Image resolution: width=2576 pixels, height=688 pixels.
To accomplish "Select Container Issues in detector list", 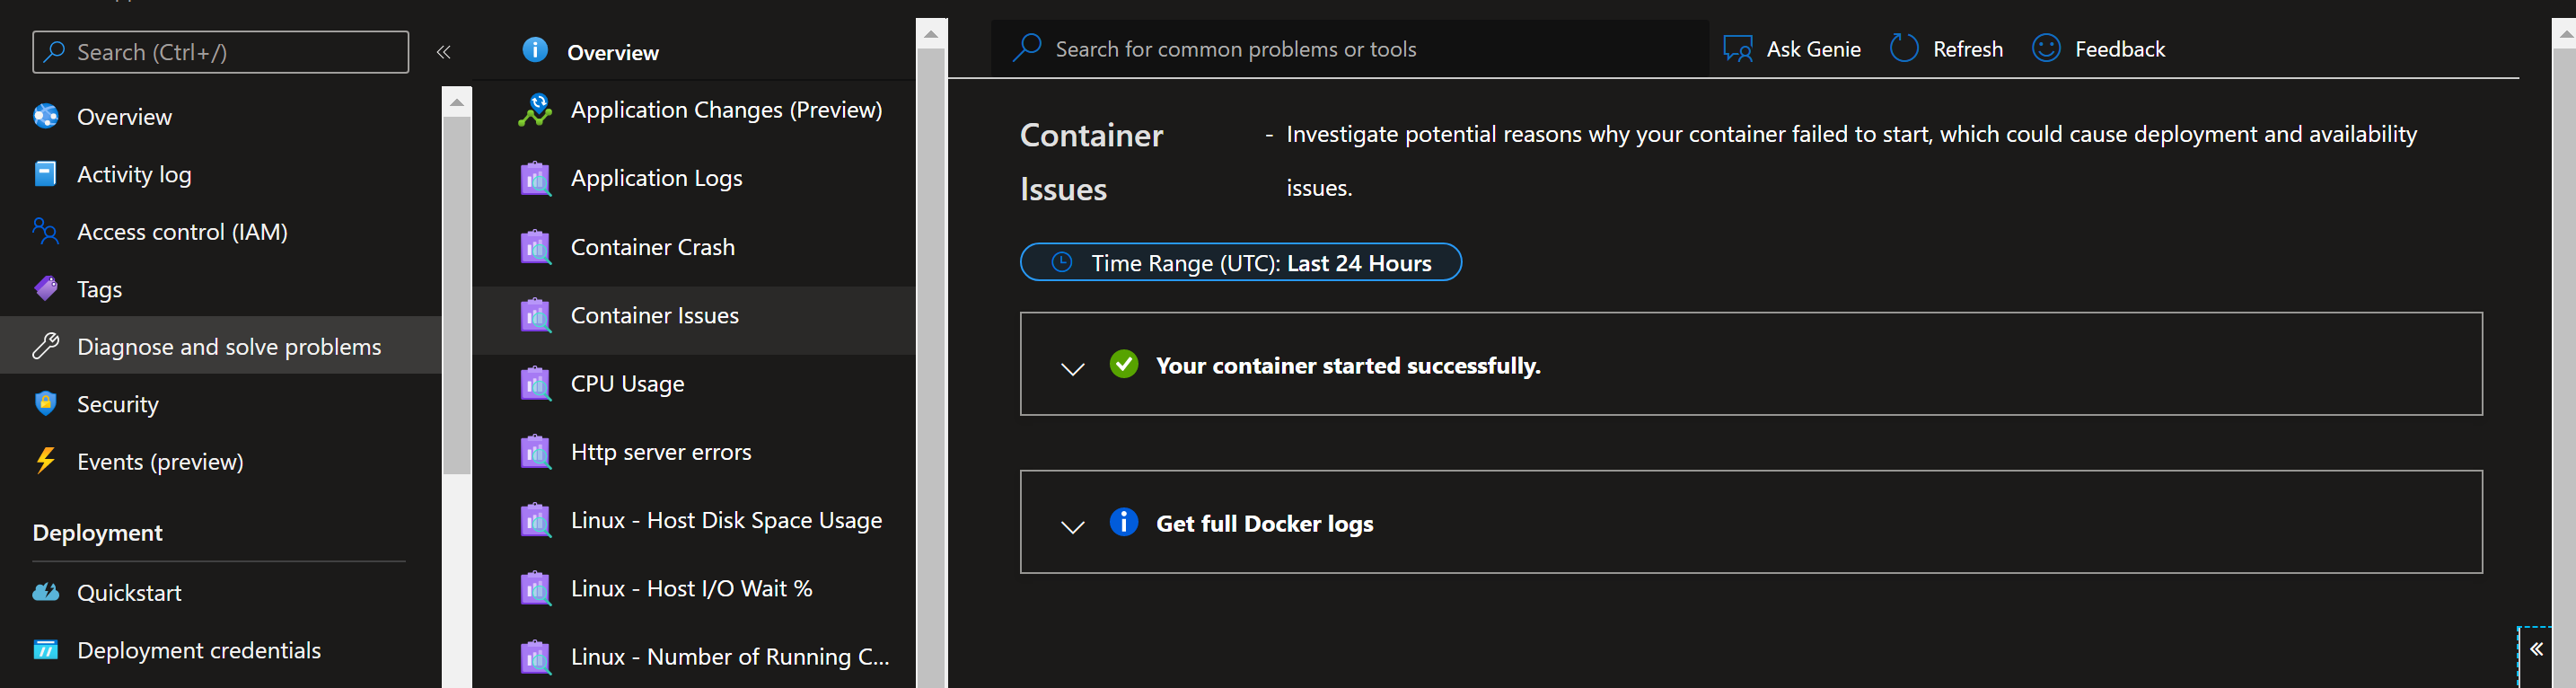I will pyautogui.click(x=694, y=320).
